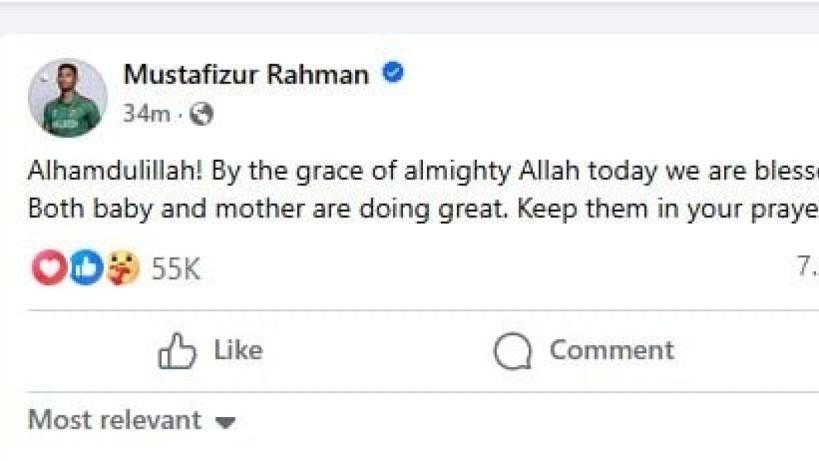Screen dimensions: 819x461
Task: Click the blue thumbs-up reaction icon
Action: [85, 267]
